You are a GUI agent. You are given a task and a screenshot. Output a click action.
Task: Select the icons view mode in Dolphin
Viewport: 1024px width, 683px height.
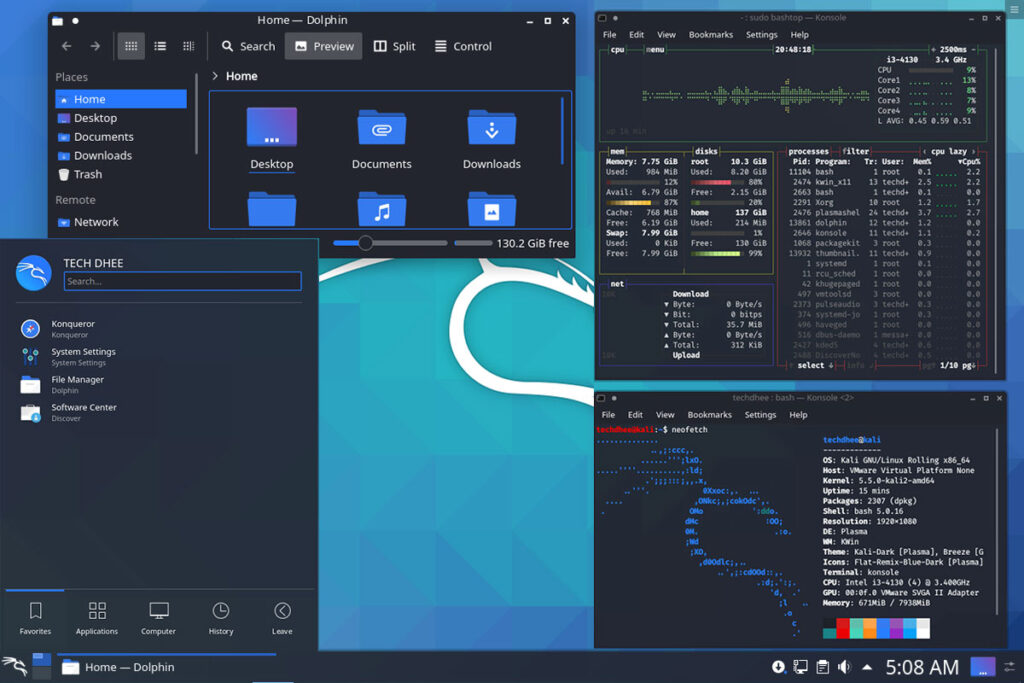point(131,46)
